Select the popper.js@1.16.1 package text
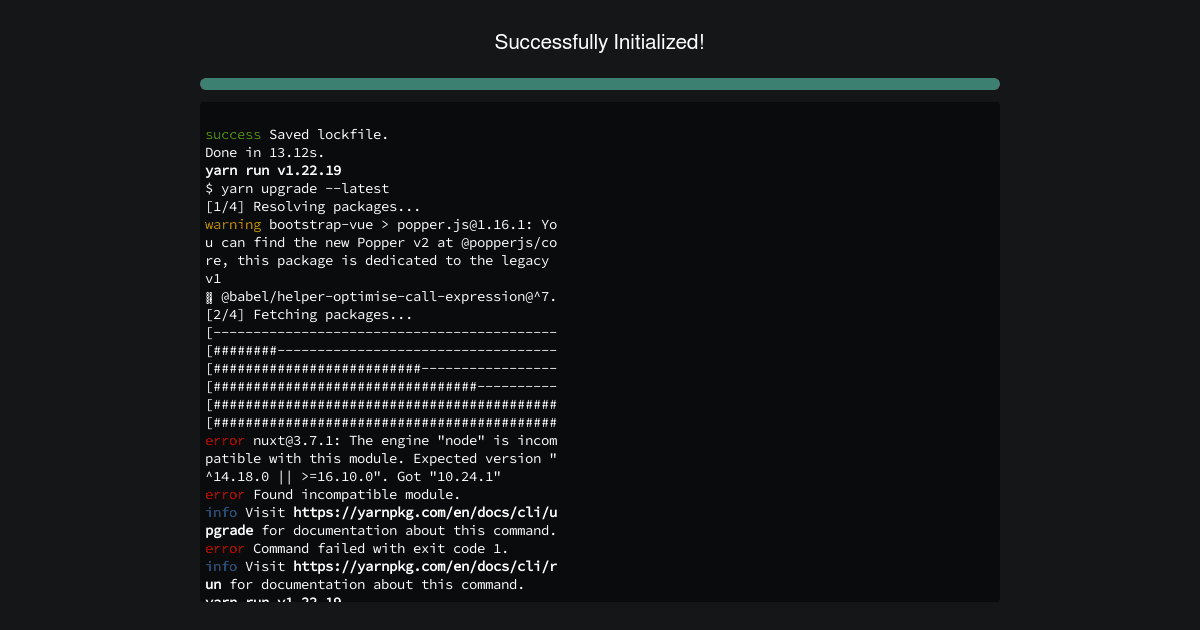 [x=461, y=224]
